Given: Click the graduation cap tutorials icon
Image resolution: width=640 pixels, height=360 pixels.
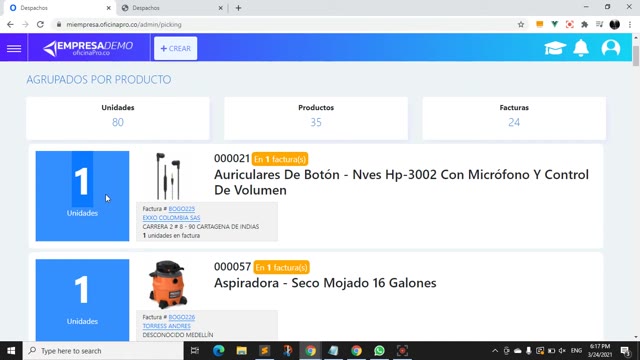Looking at the screenshot, I should tap(555, 48).
